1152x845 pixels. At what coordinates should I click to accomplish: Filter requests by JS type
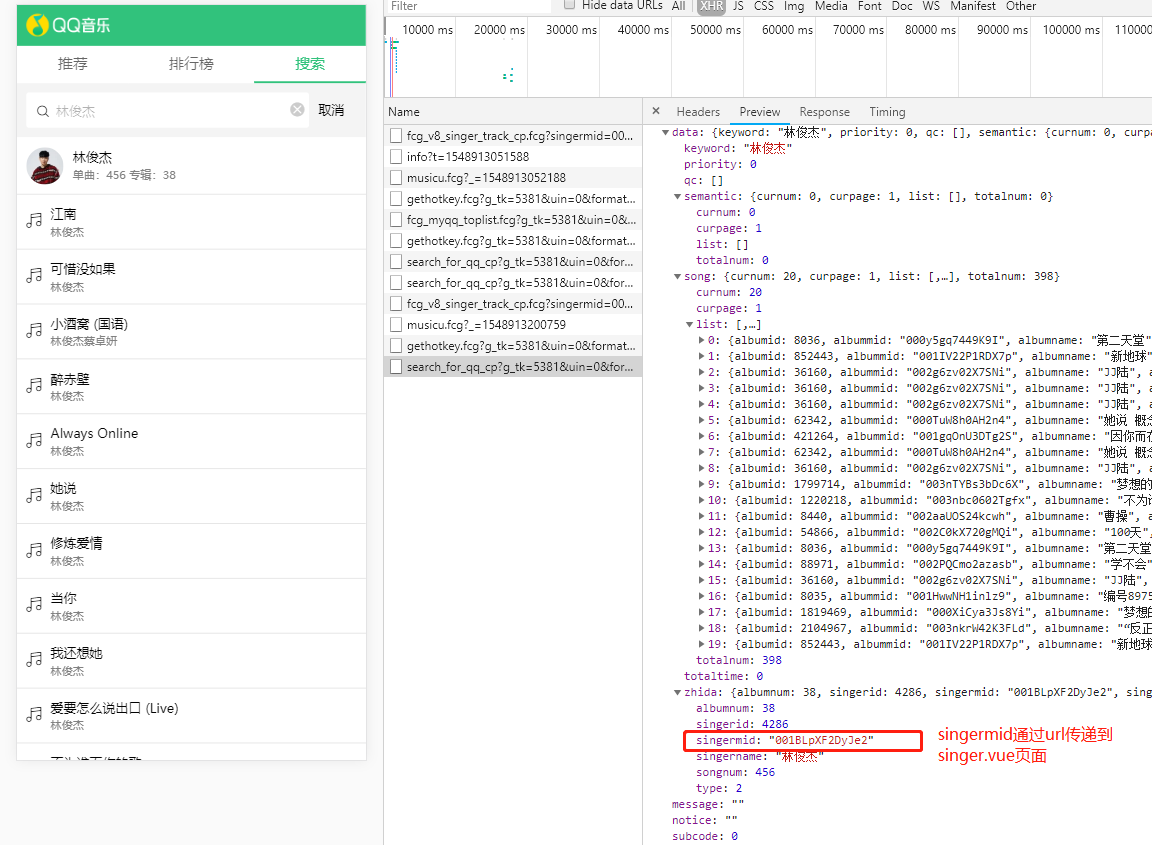click(x=738, y=6)
